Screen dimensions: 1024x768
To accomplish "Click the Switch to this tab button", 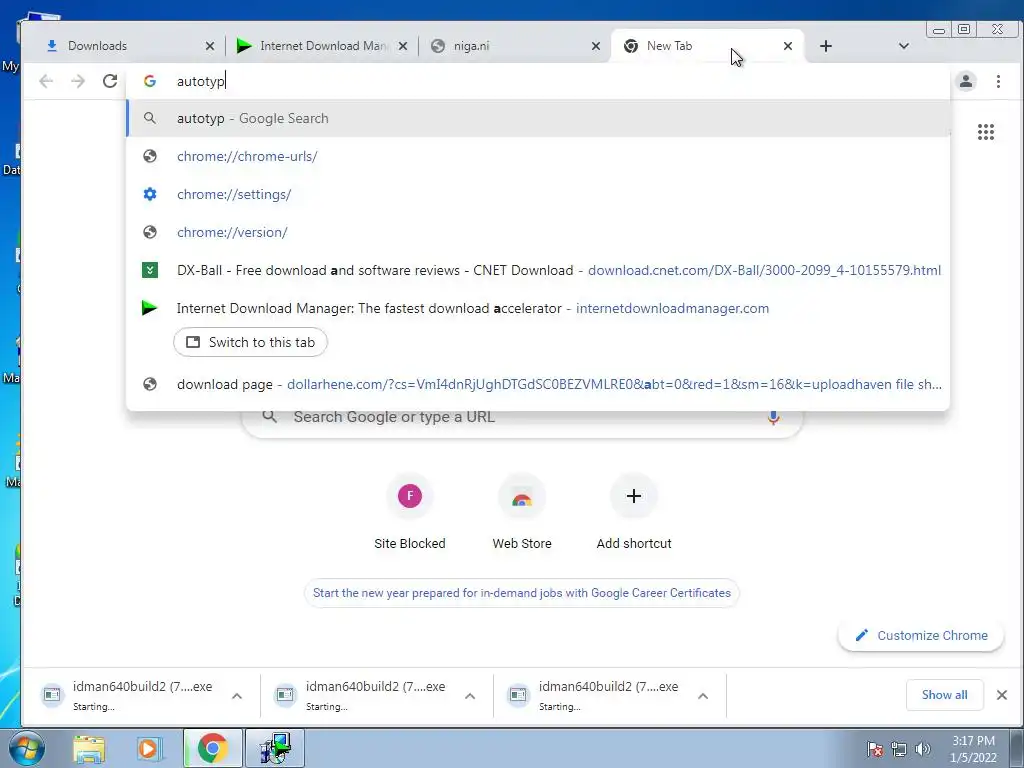I will point(250,342).
